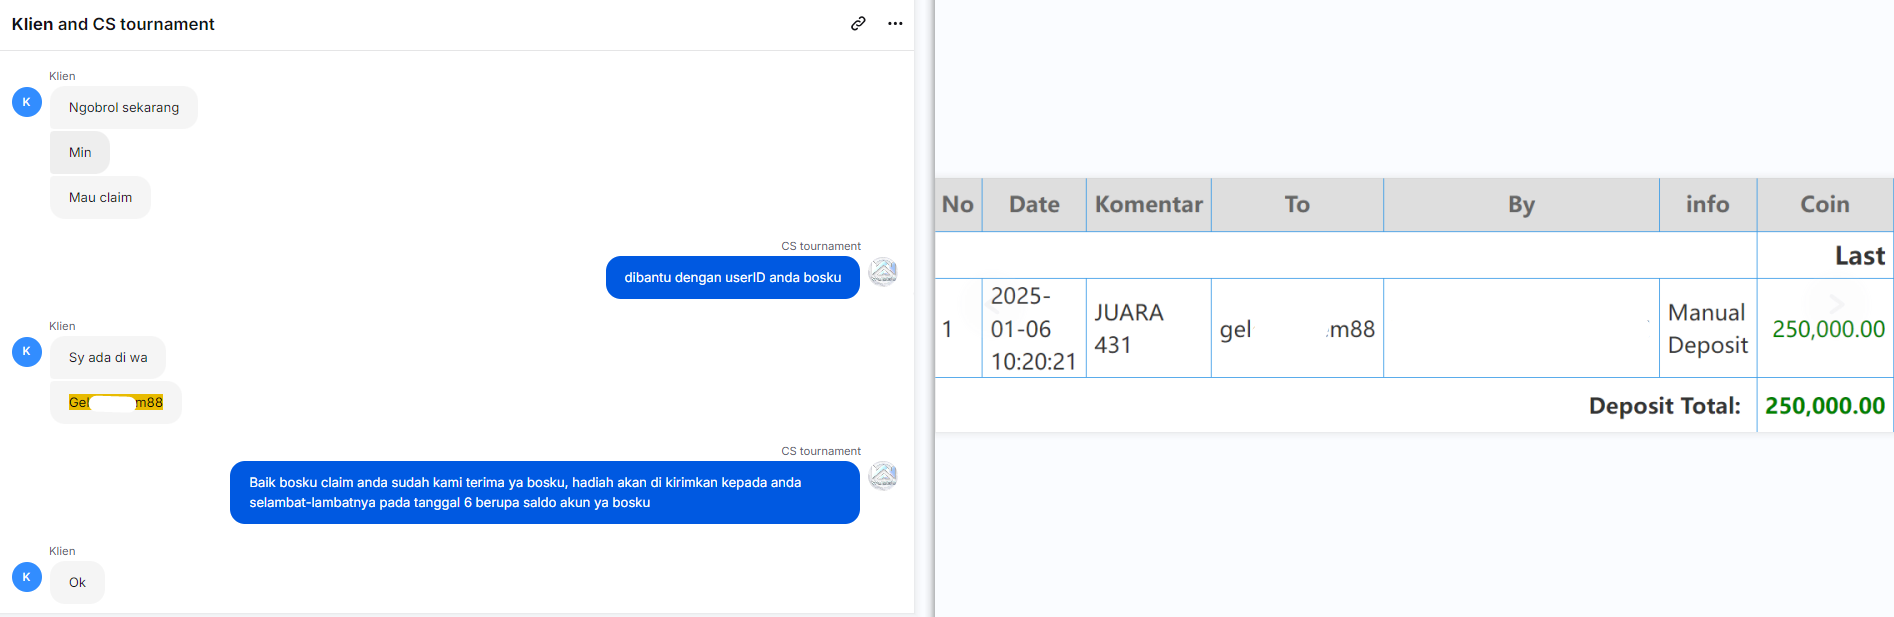Screen dimensions: 1894x617
Task: Click the 'Klien and CS tournament' title
Action: (x=113, y=24)
